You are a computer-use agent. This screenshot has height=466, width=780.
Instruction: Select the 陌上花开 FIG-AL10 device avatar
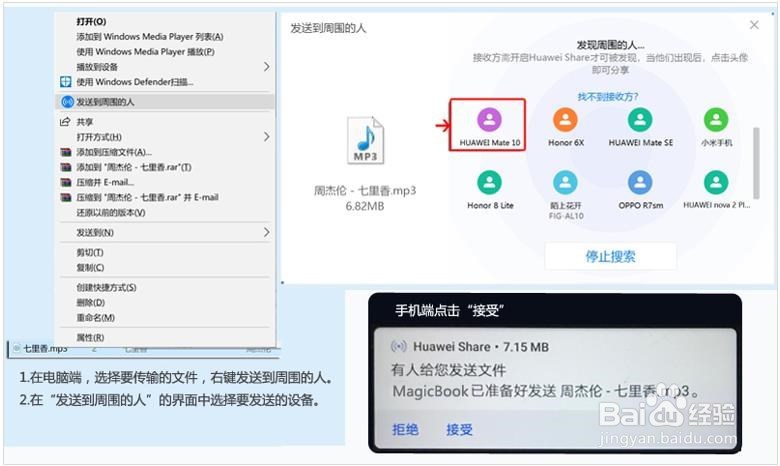pos(565,183)
